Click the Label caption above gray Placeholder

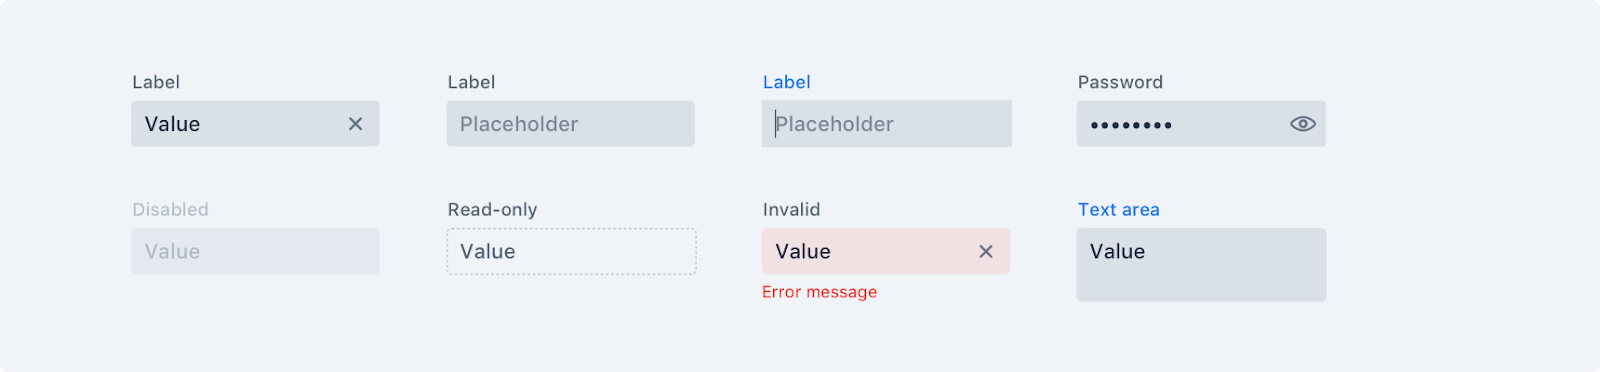click(471, 82)
